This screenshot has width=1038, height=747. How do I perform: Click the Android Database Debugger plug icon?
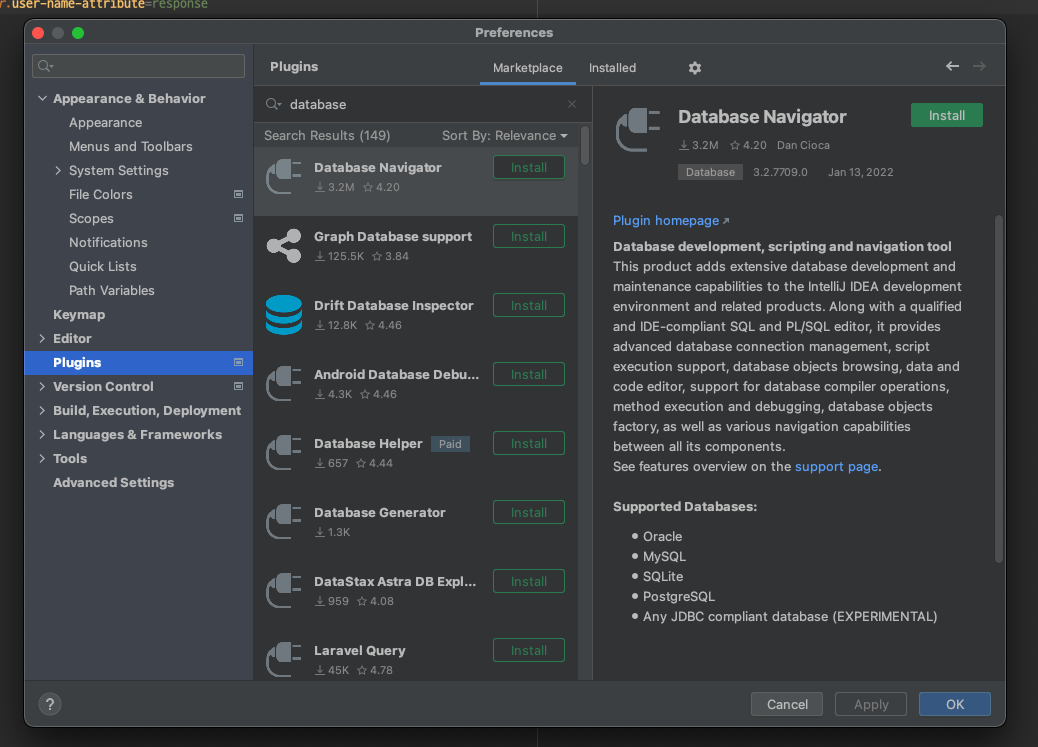283,383
